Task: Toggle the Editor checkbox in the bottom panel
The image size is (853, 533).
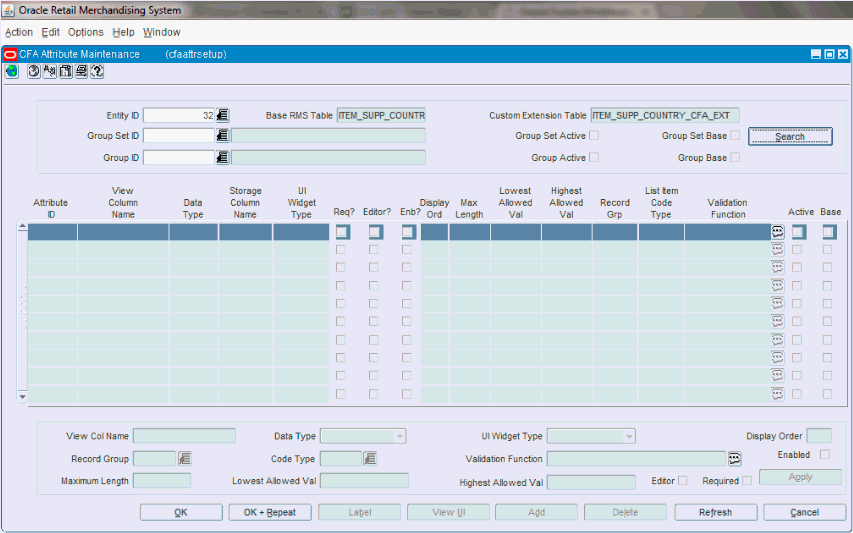Action: [683, 481]
